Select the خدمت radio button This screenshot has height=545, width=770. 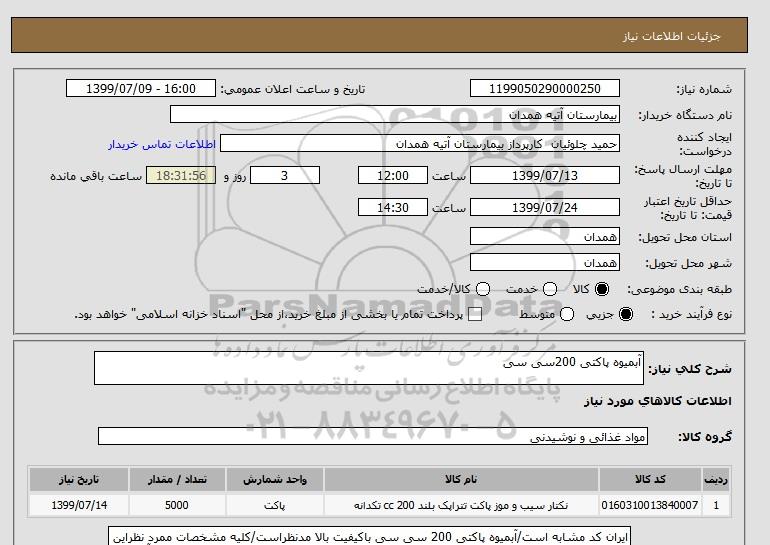[550, 289]
